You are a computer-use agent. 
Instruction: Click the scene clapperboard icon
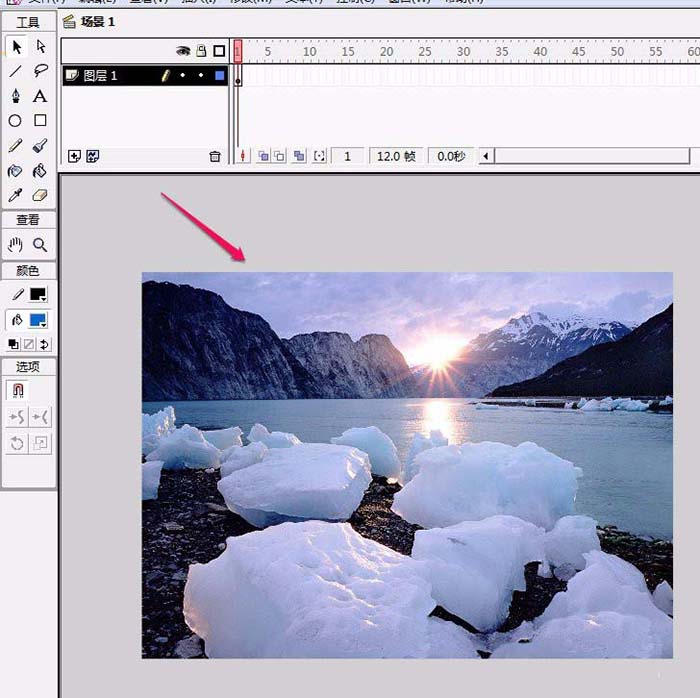(69, 21)
